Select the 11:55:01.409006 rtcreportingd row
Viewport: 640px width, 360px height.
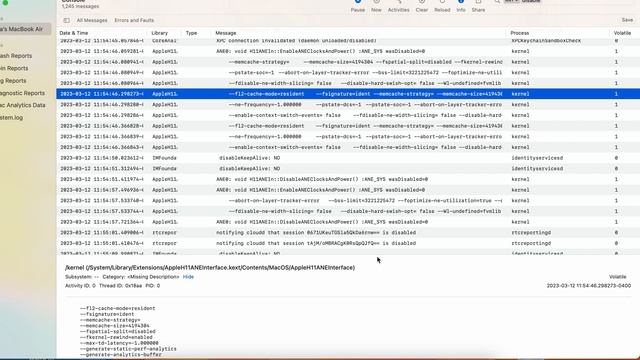[348, 233]
